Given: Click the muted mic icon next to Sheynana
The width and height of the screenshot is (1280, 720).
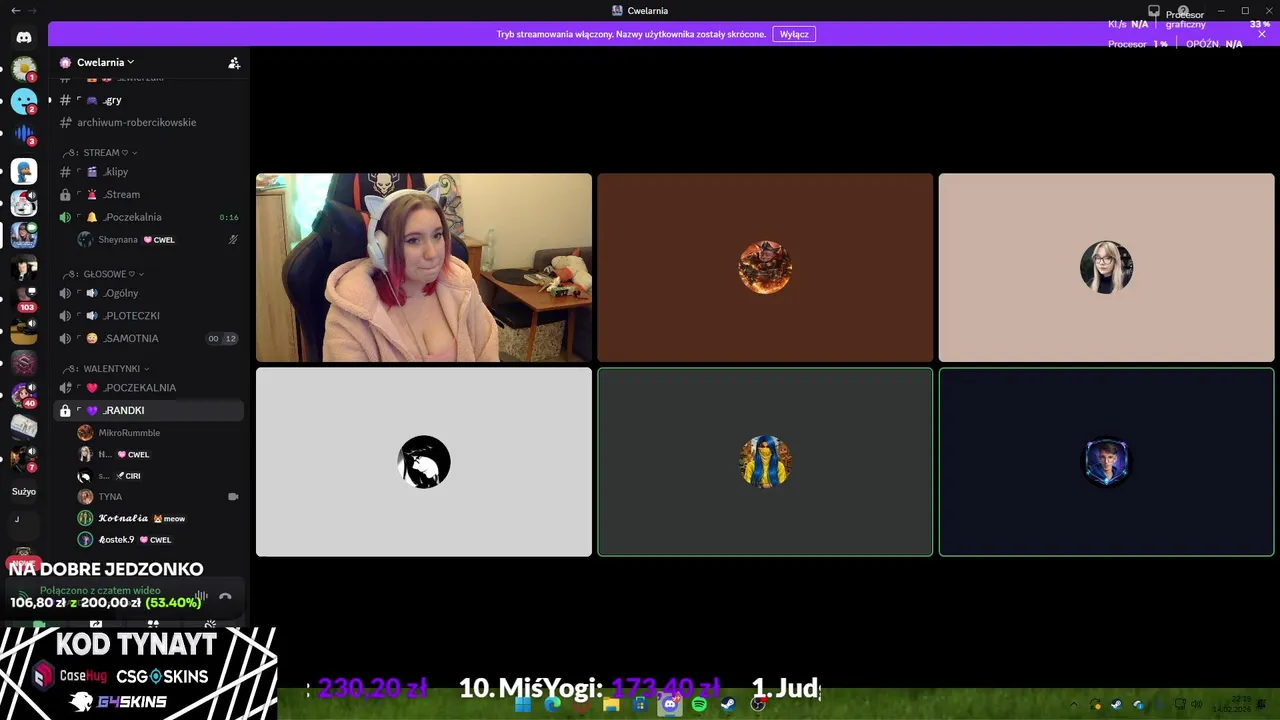Looking at the screenshot, I should [233, 240].
